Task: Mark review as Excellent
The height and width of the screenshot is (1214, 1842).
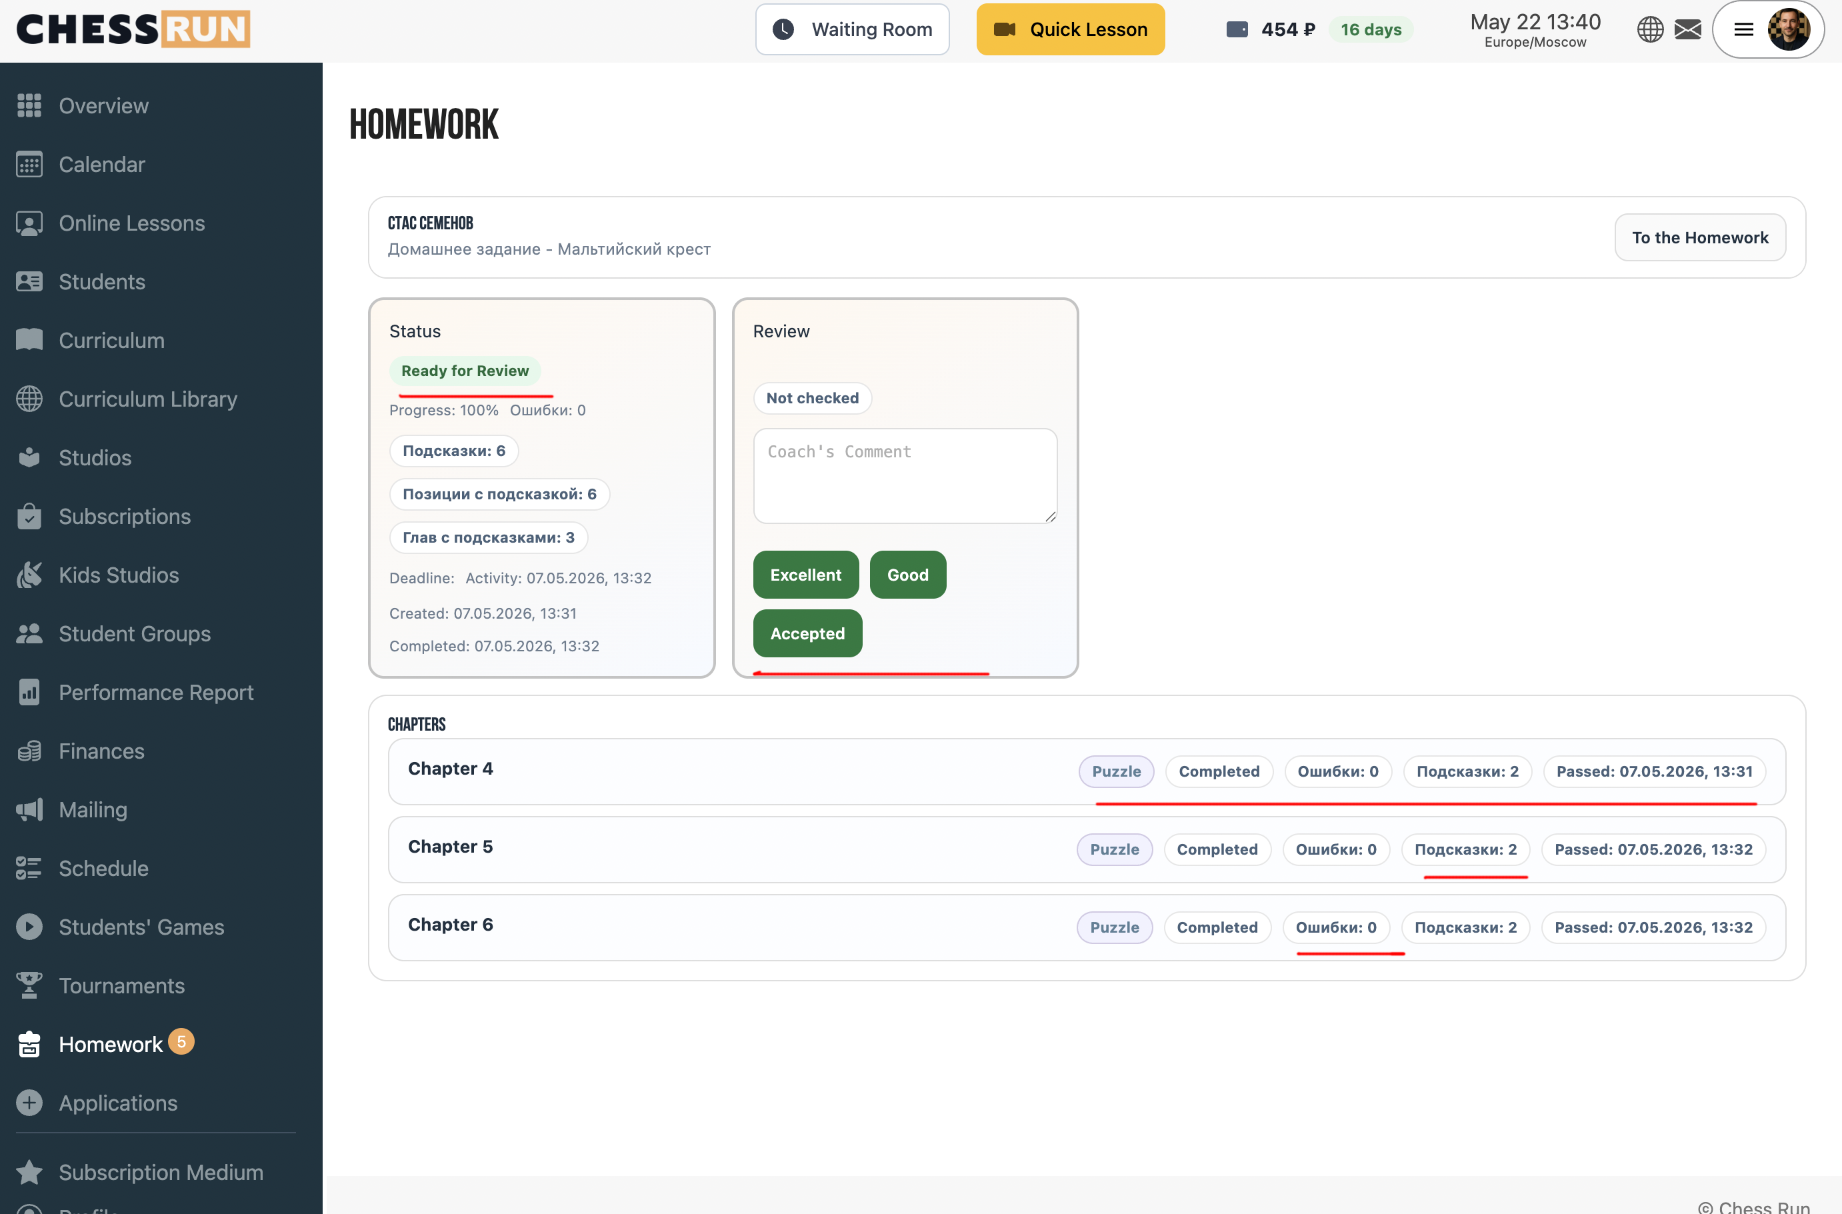Action: click(806, 575)
